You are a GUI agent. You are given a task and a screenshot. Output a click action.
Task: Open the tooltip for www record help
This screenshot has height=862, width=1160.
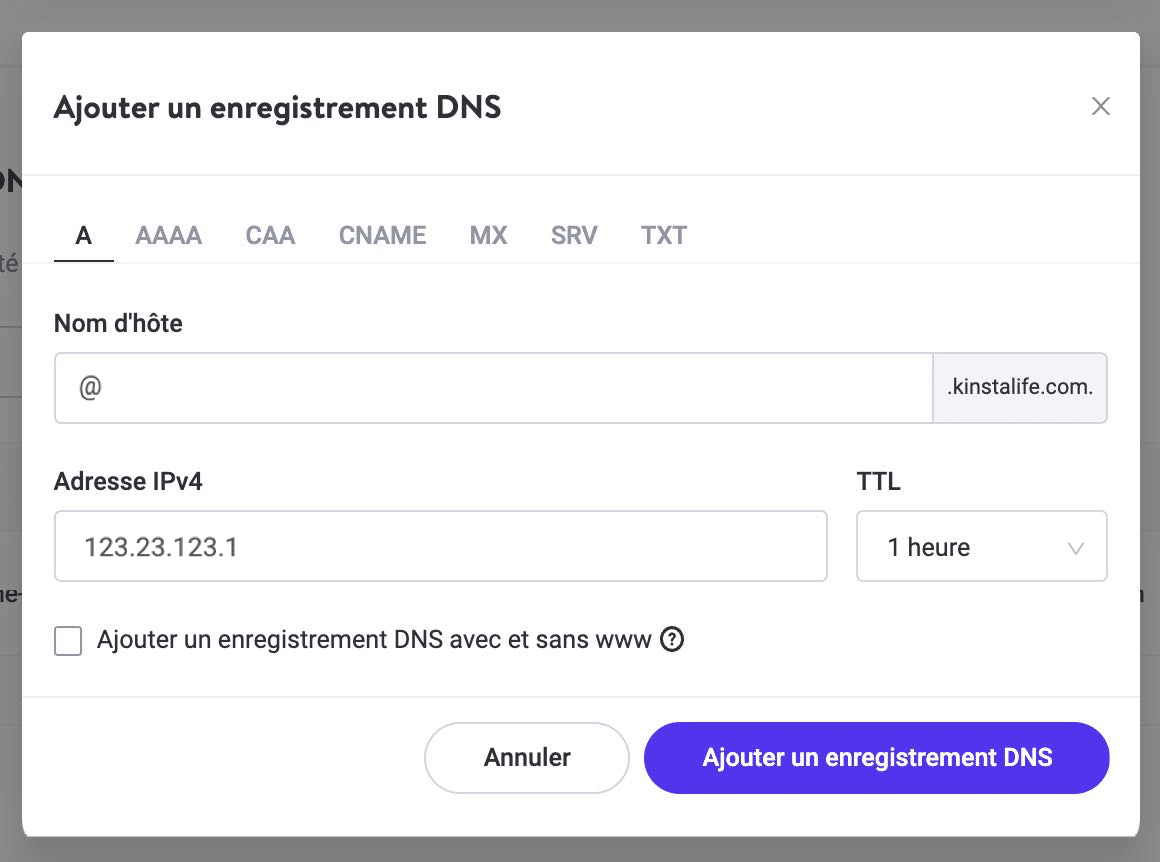(x=672, y=639)
